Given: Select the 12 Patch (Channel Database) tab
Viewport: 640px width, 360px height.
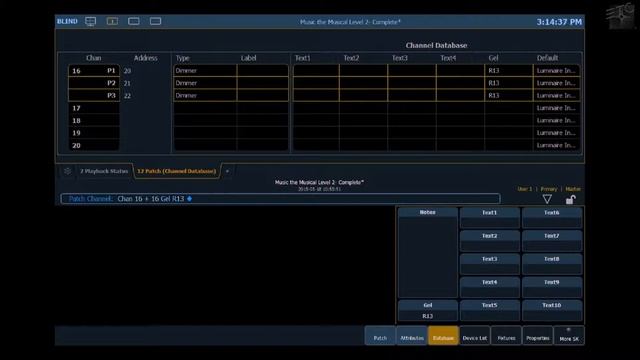Looking at the screenshot, I should [x=177, y=171].
